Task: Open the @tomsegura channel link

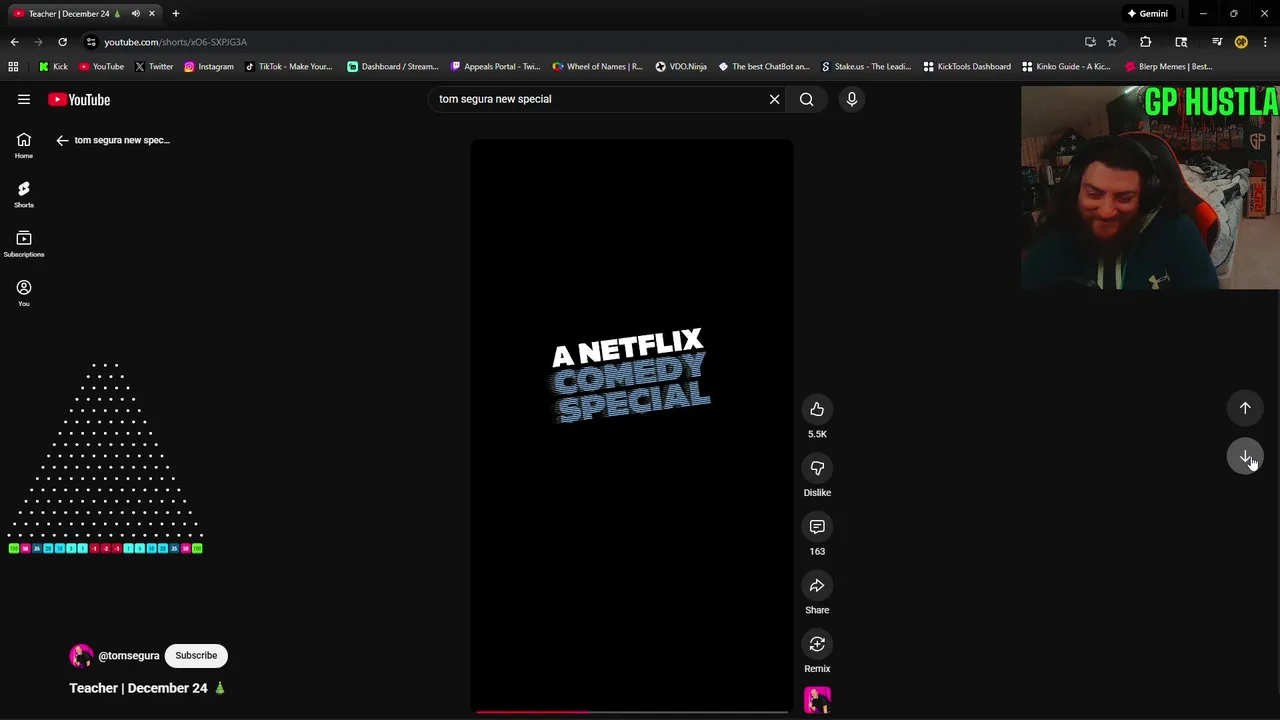Action: click(129, 656)
